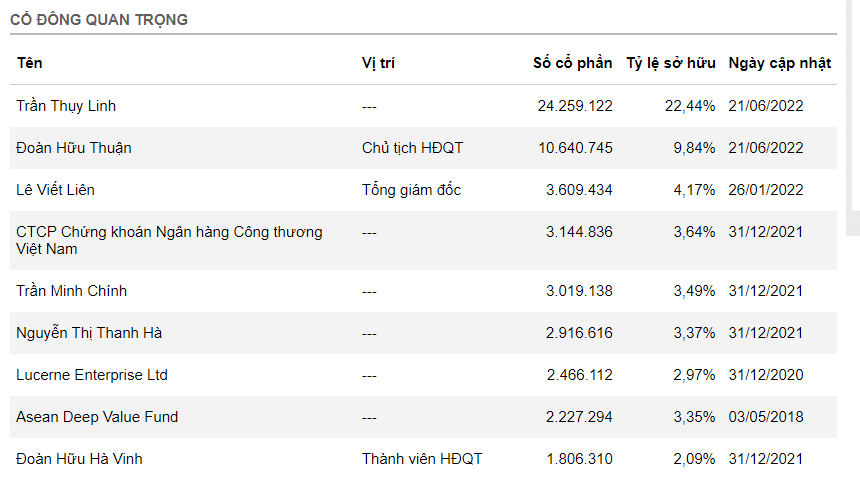Click the Vị trí column header

379,63
